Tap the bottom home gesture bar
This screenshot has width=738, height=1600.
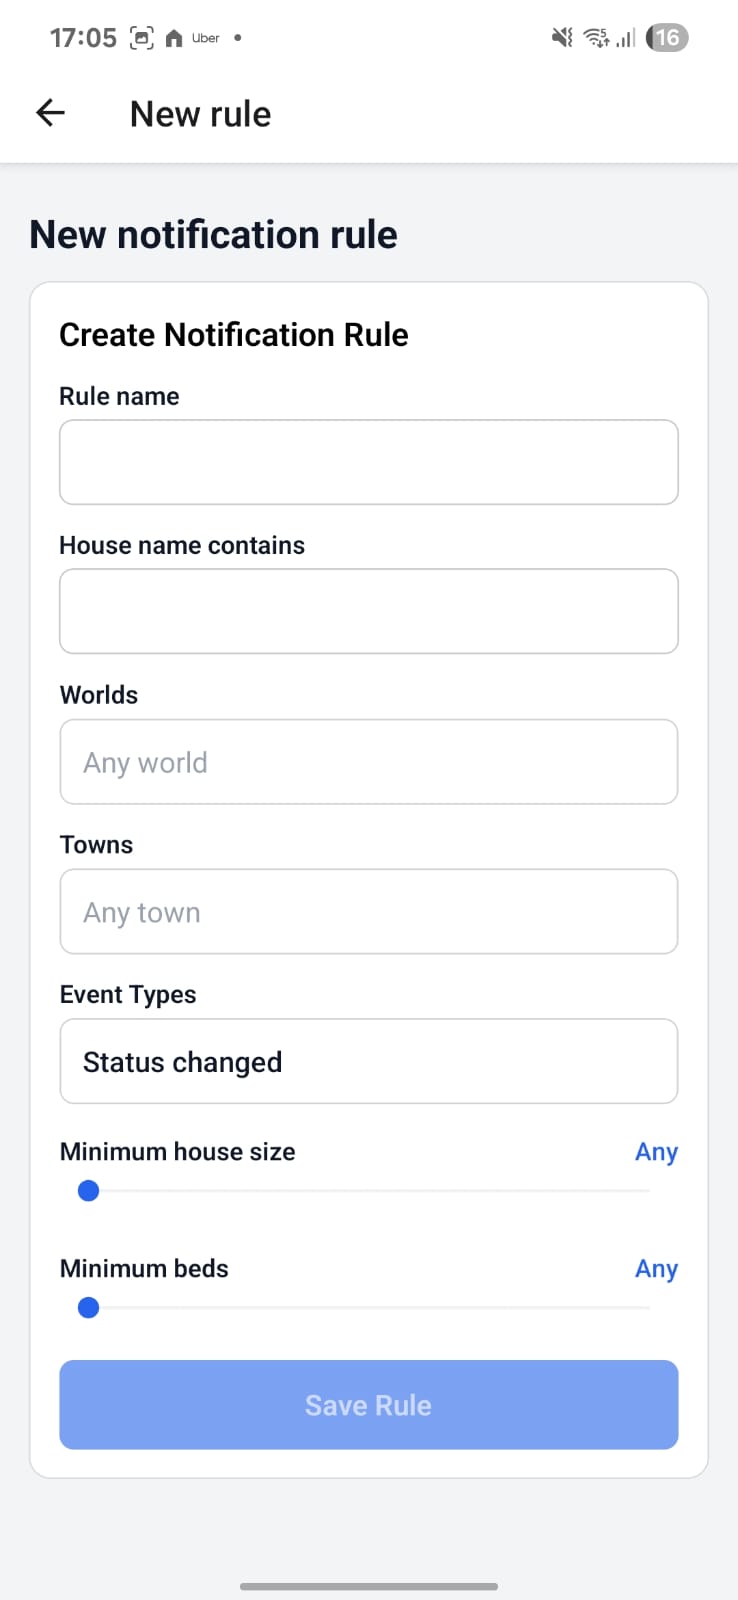[369, 1586]
